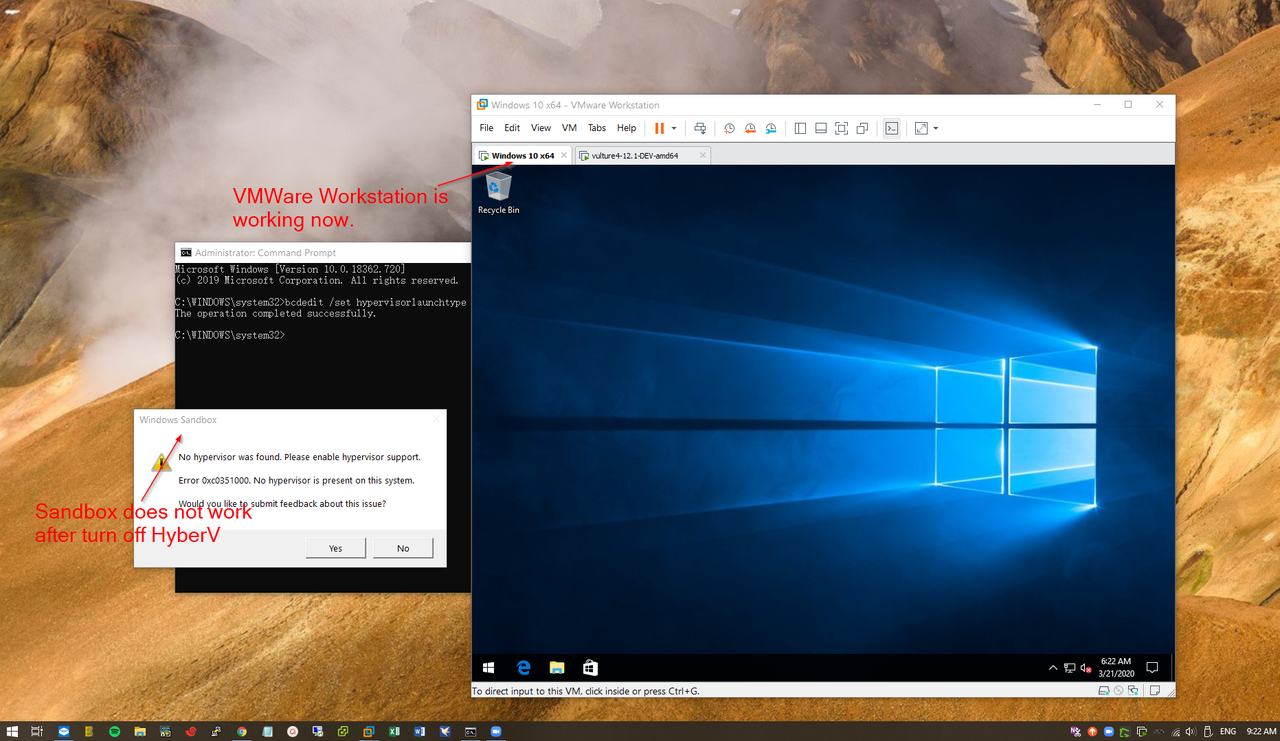This screenshot has height=741, width=1280.
Task: Click the host volume tray icon
Action: [x=1191, y=731]
